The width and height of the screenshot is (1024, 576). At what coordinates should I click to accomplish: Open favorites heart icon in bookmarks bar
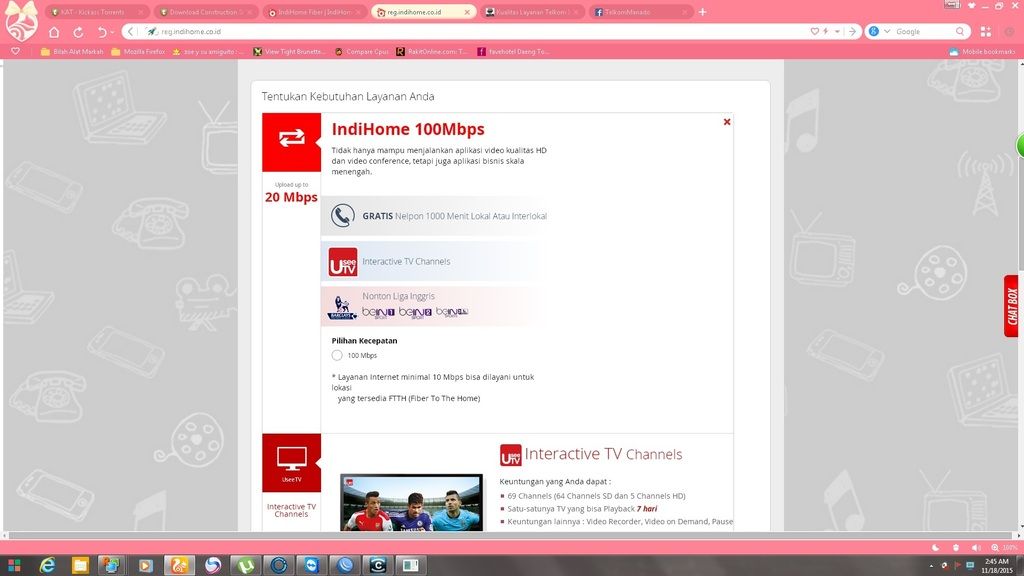click(x=15, y=51)
